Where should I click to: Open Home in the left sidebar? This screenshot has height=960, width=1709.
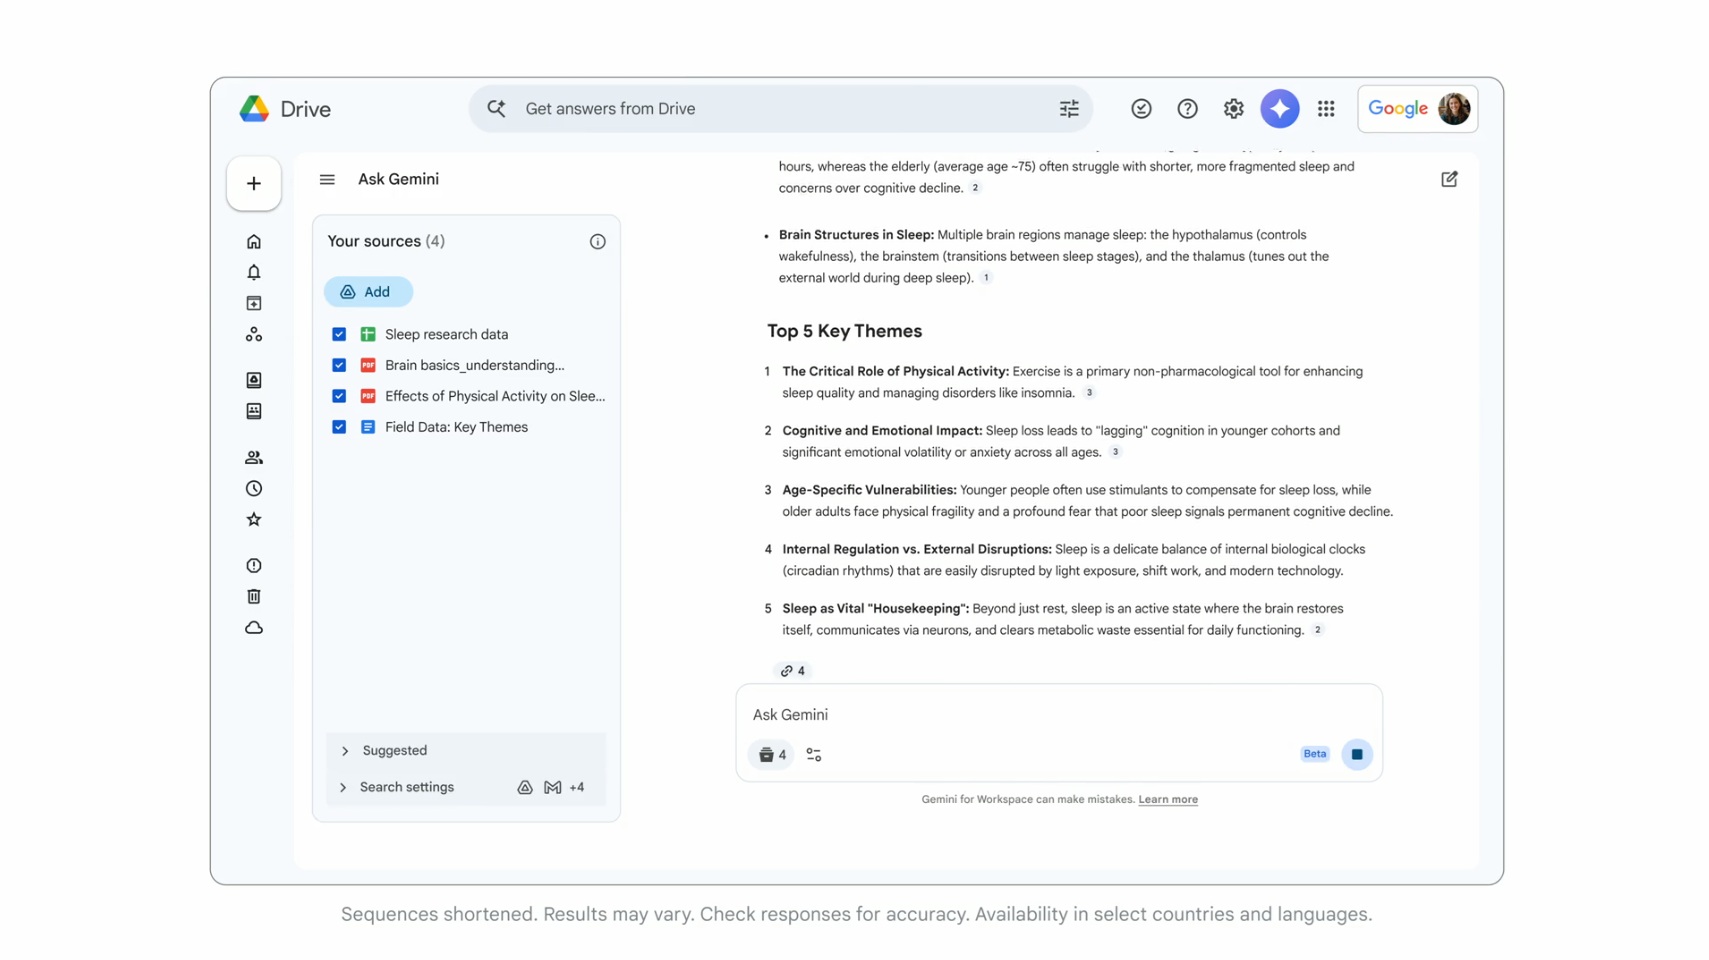[254, 242]
